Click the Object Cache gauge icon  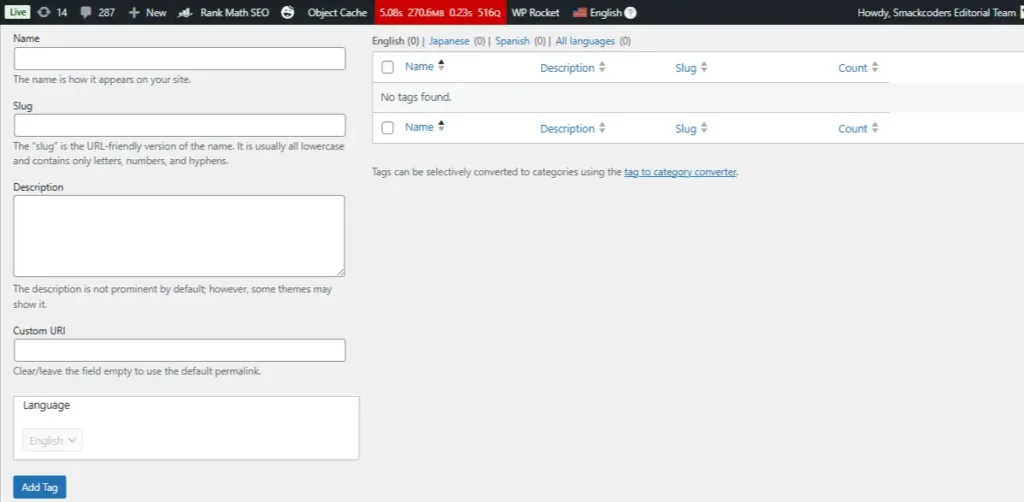tap(288, 13)
